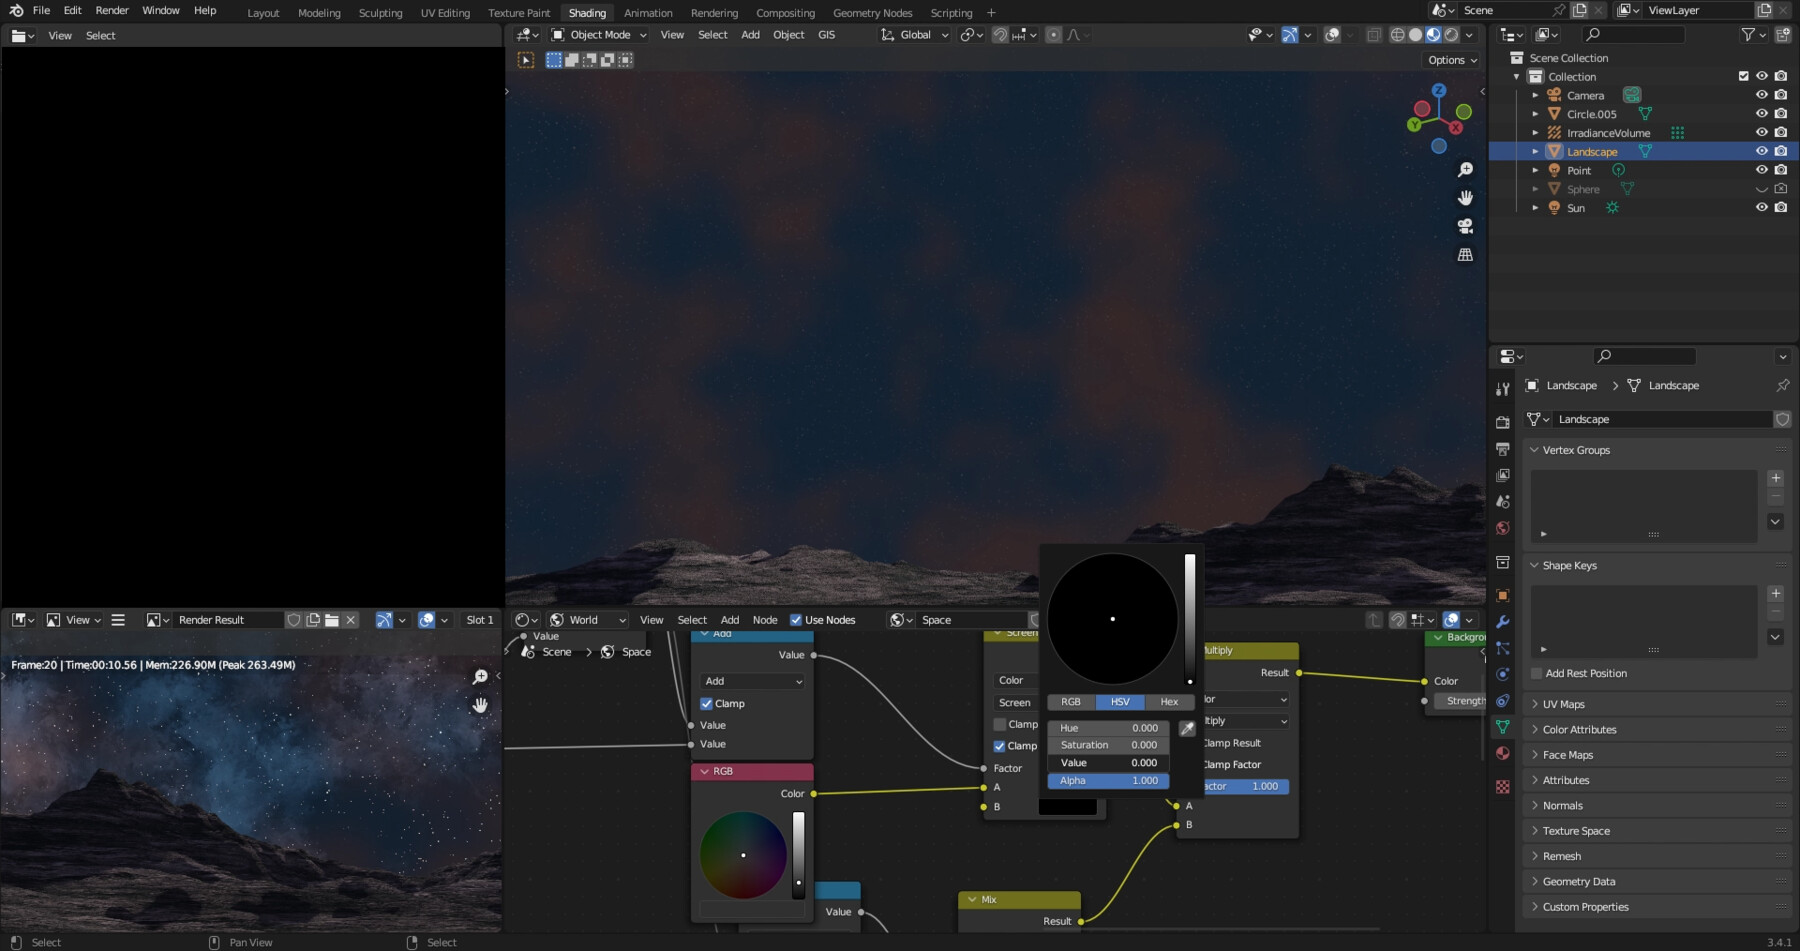The height and width of the screenshot is (951, 1800).
Task: Click the Landscape mesh name field
Action: [x=1660, y=419]
